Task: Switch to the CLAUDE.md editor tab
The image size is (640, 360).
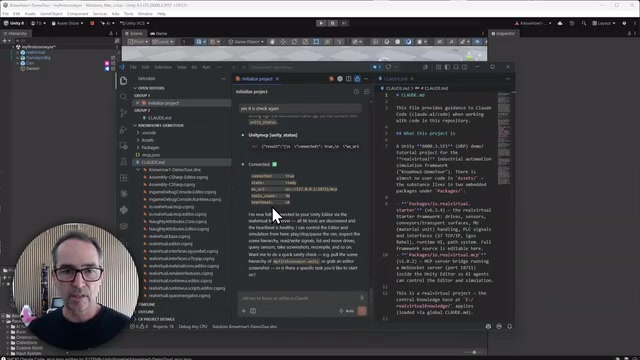Action: click(x=396, y=79)
